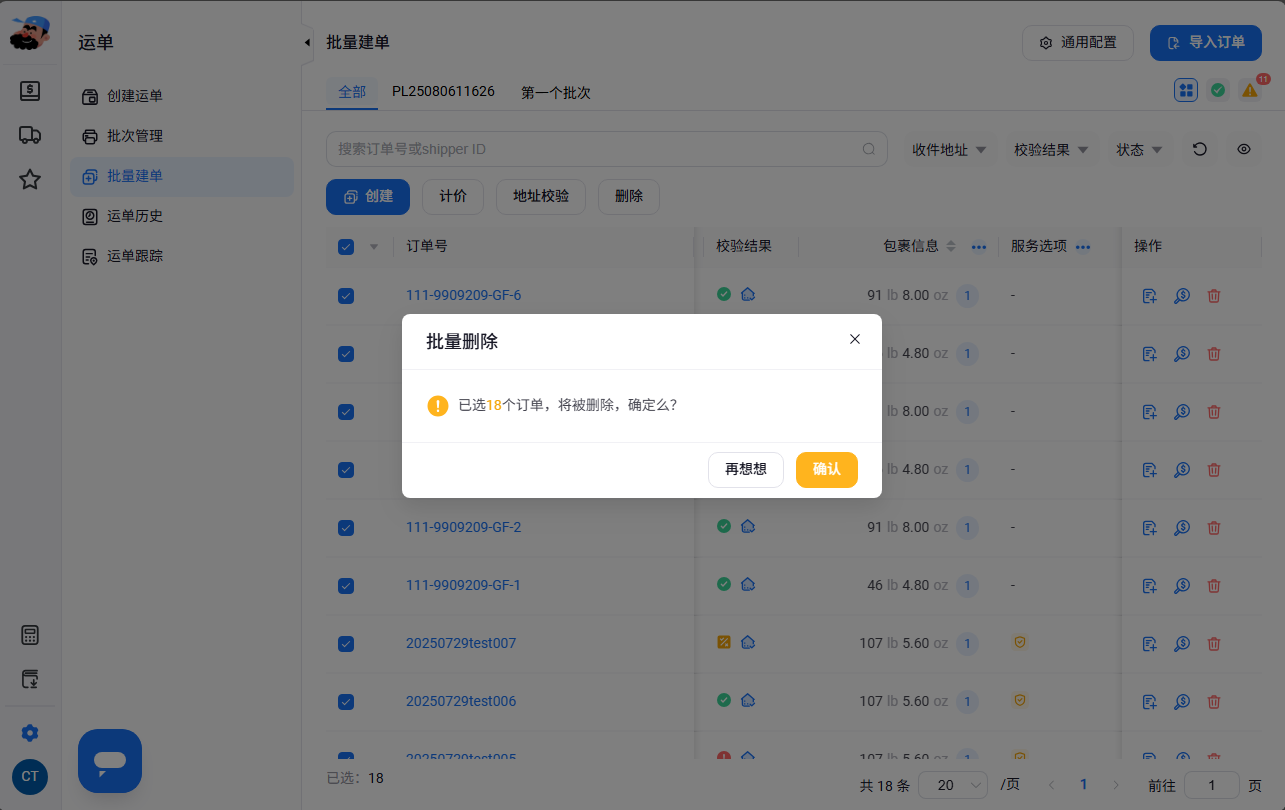Open the 校验结果 filter dropdown

(x=1051, y=149)
